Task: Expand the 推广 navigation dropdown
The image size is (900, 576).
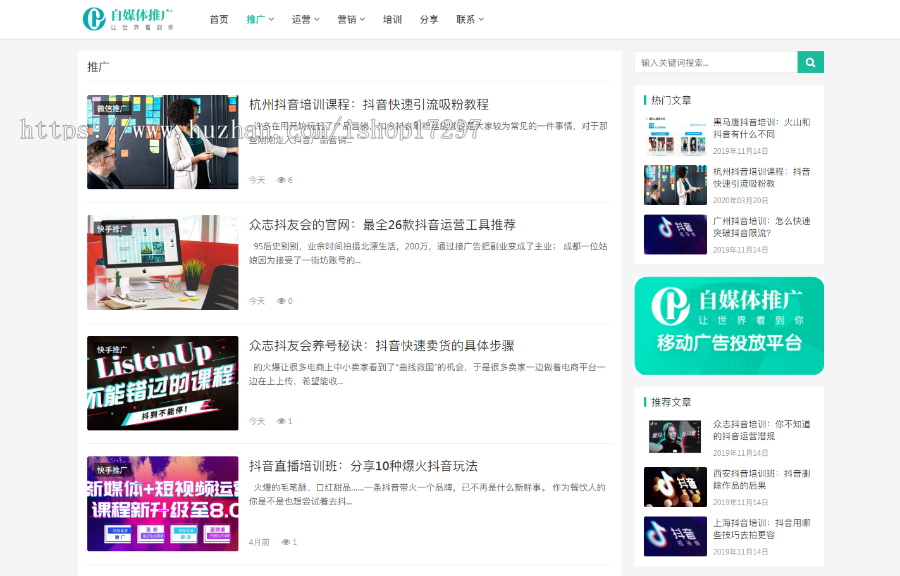Action: click(x=259, y=18)
